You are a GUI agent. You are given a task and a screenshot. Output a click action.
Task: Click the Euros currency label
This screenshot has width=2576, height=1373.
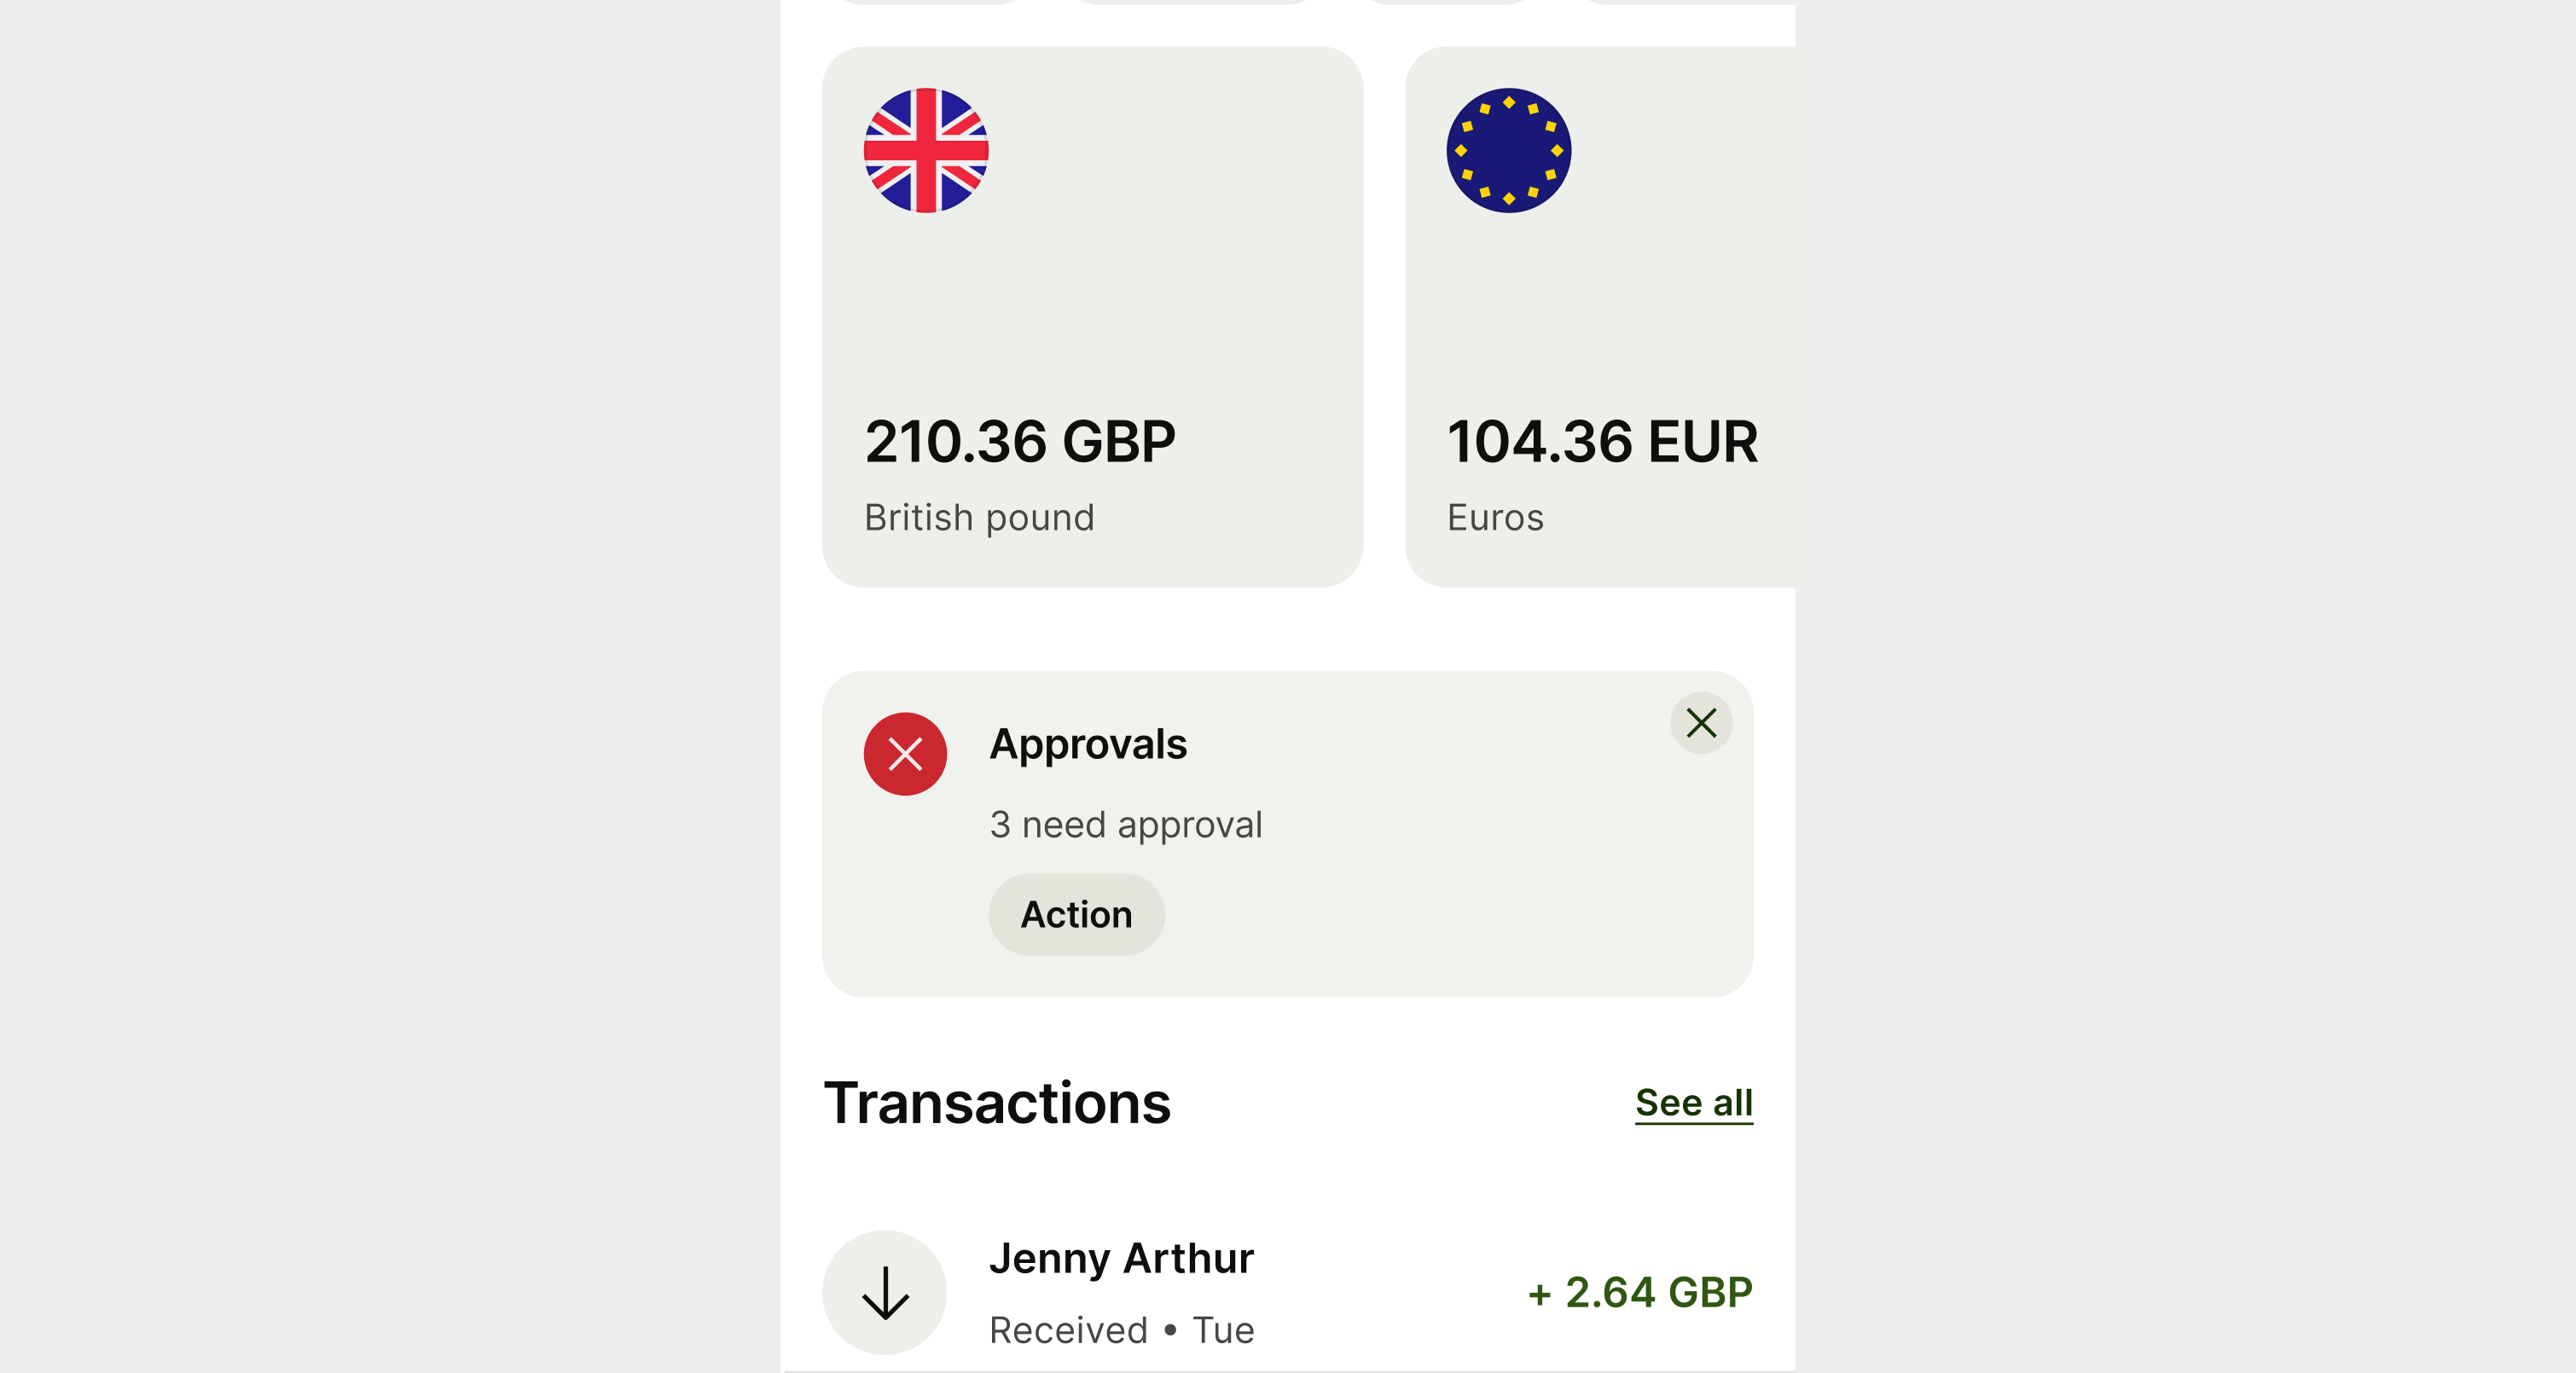1495,518
